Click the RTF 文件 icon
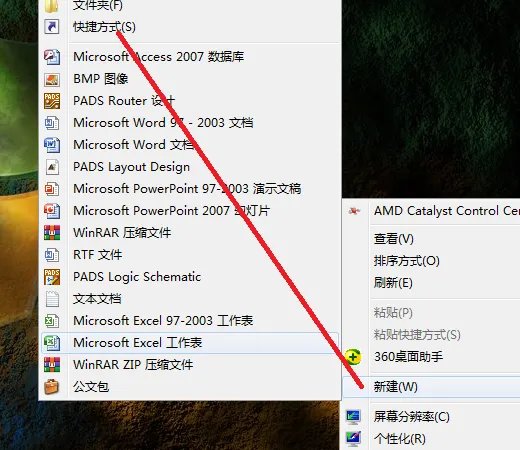520x450 pixels. (52, 255)
